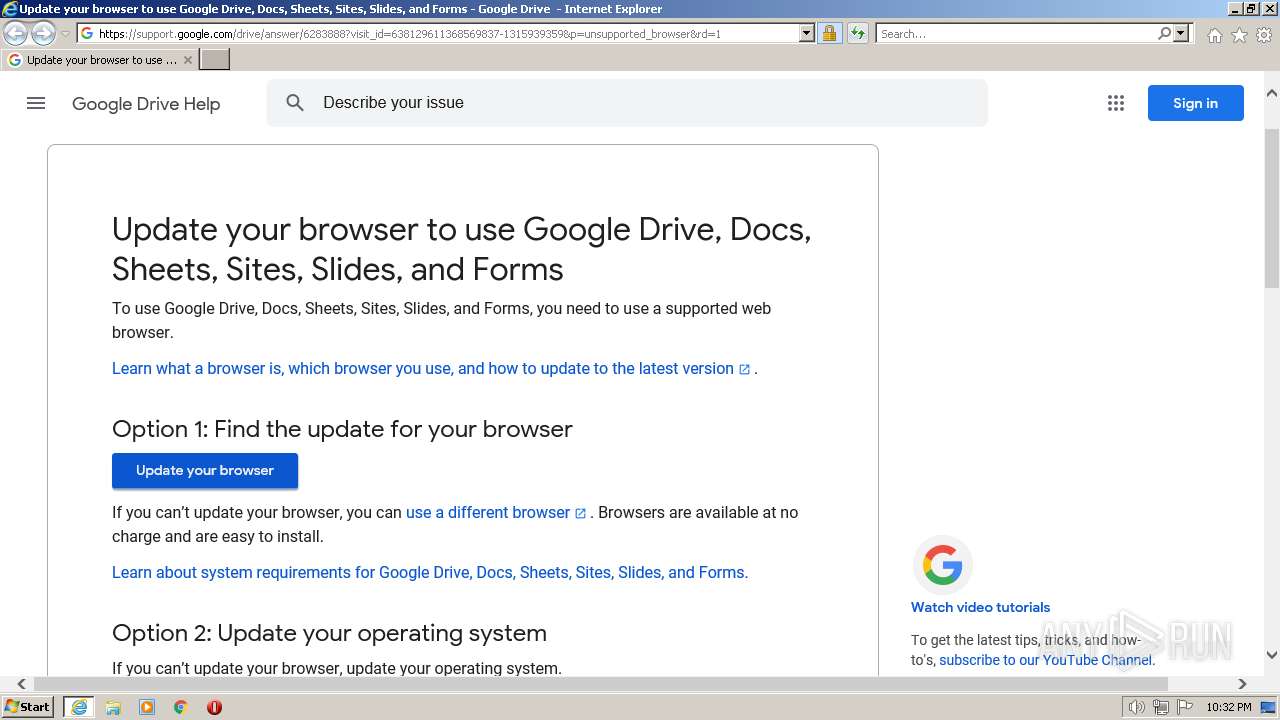The height and width of the screenshot is (720, 1280).
Task: Click the horizontal scrollbar right arrow
Action: click(1242, 684)
